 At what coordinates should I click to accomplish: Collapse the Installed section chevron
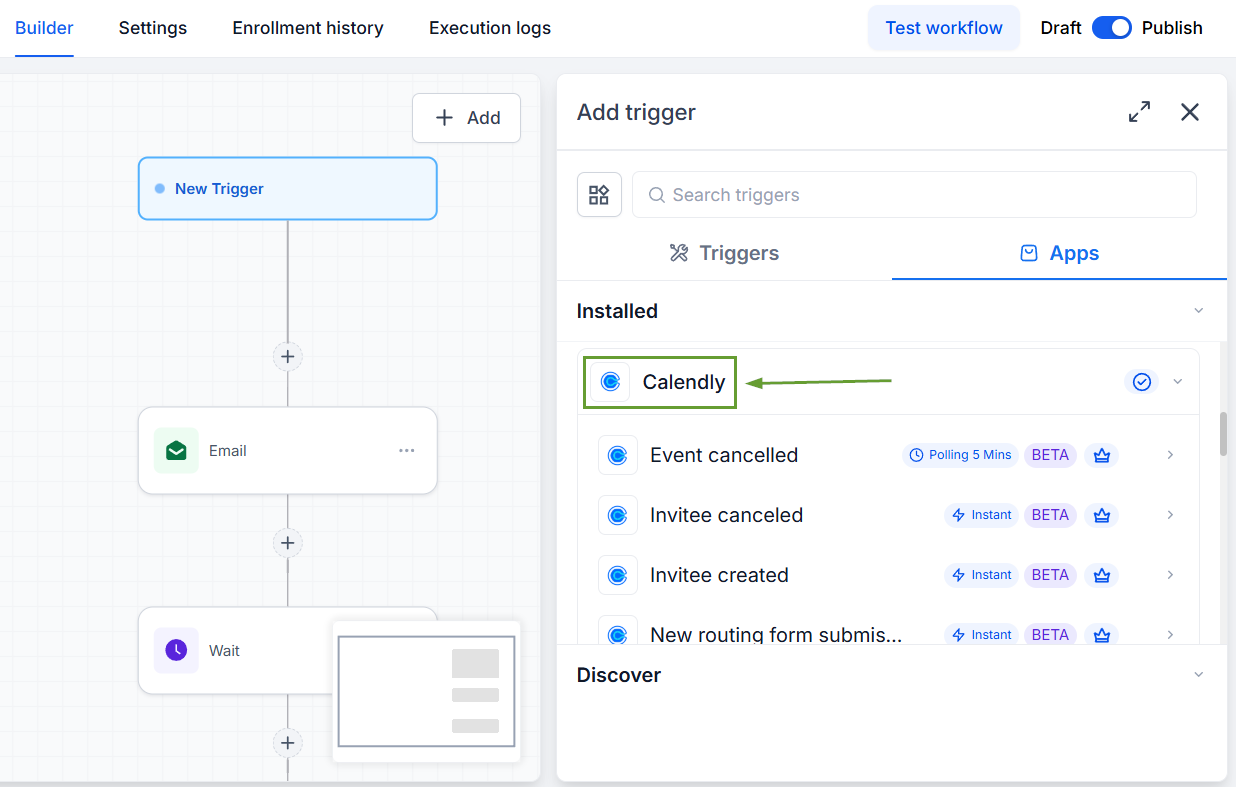point(1198,311)
